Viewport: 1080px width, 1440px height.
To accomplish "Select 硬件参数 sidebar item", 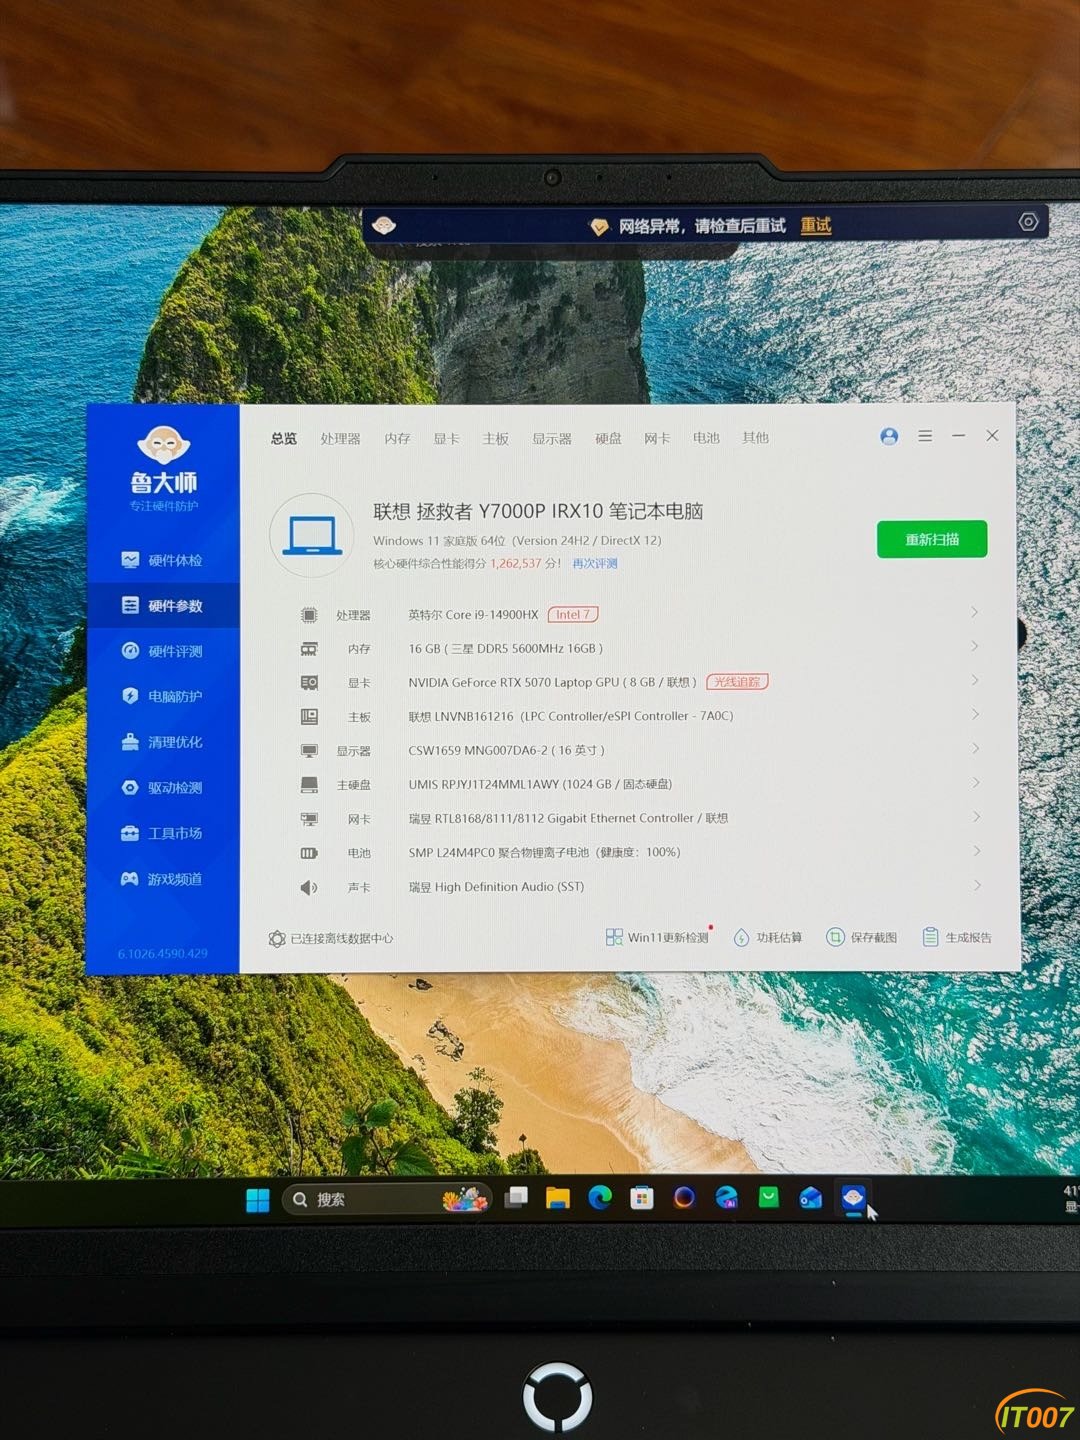I will (x=162, y=605).
